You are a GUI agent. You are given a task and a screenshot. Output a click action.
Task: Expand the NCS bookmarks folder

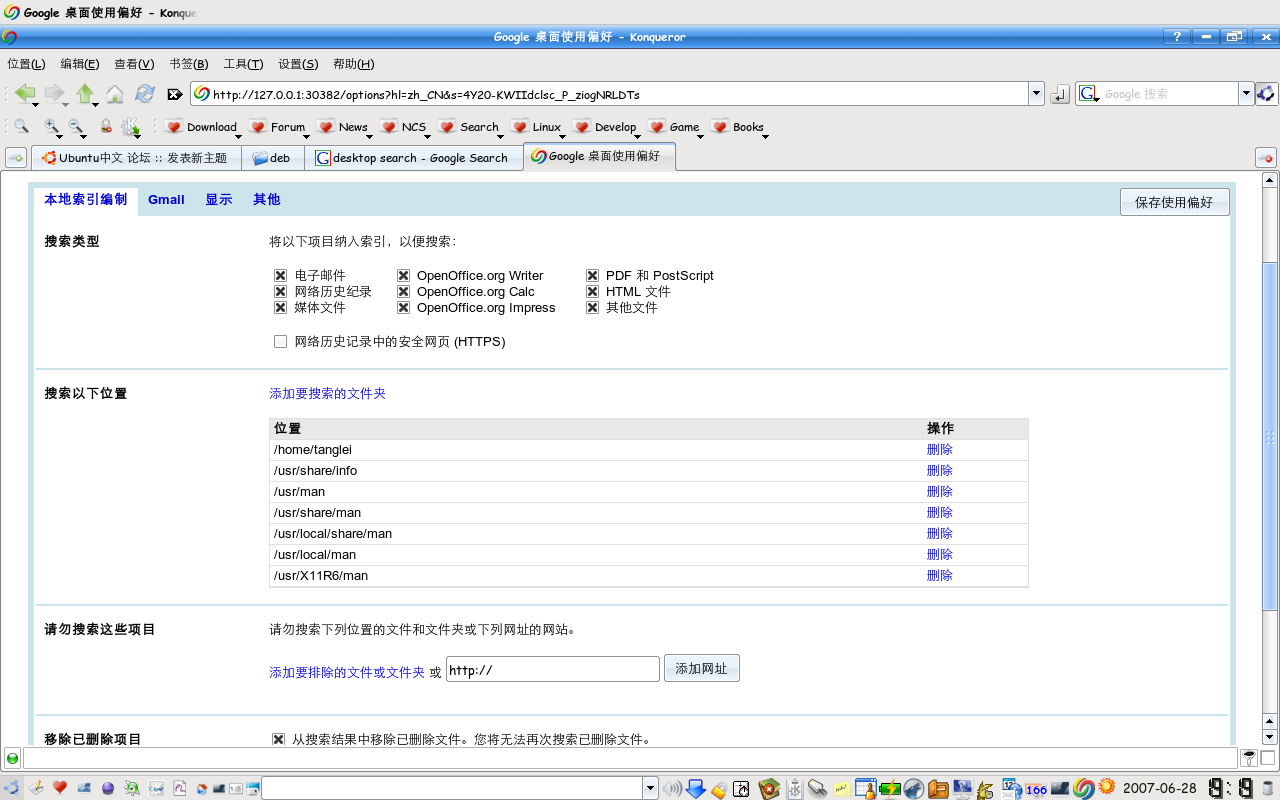click(405, 127)
